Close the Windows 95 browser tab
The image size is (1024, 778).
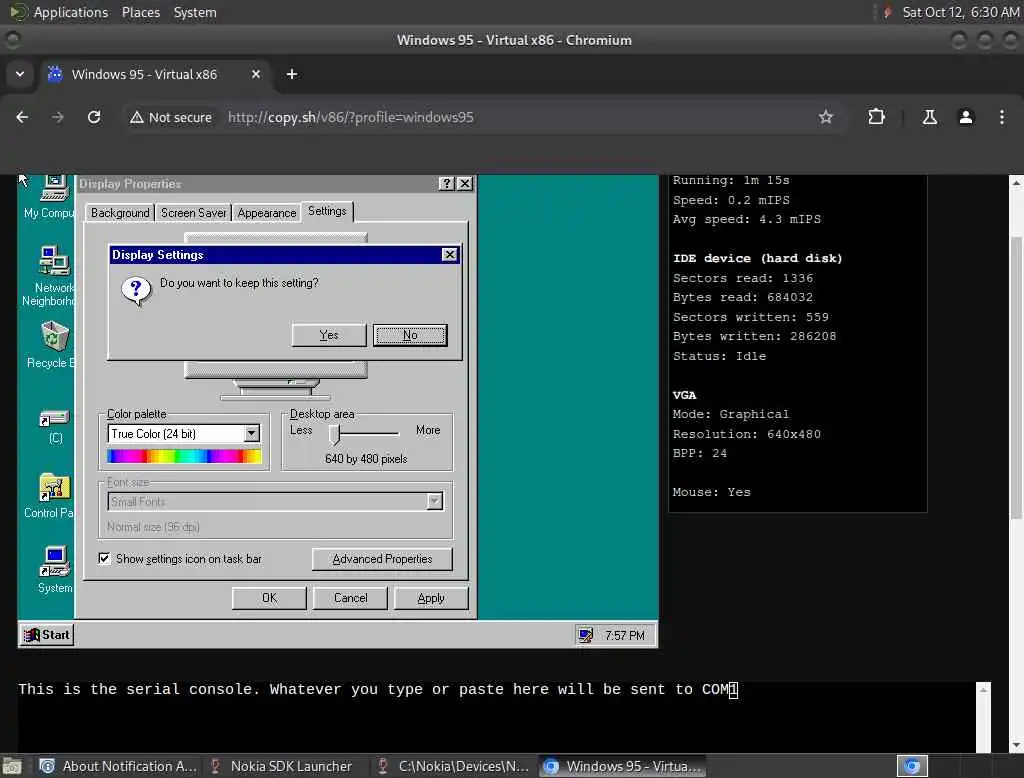256,74
